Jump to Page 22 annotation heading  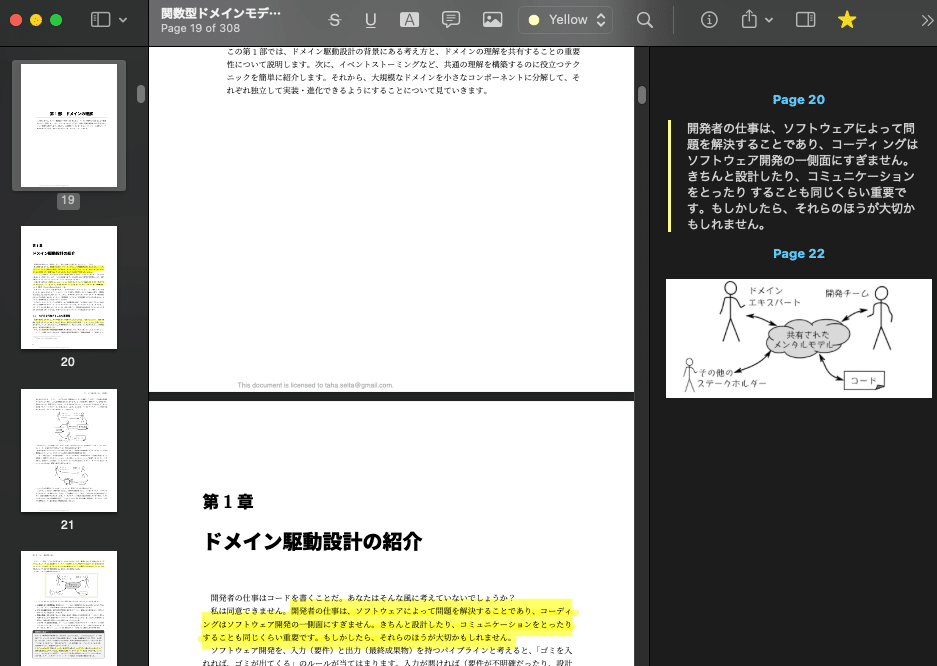coord(798,254)
